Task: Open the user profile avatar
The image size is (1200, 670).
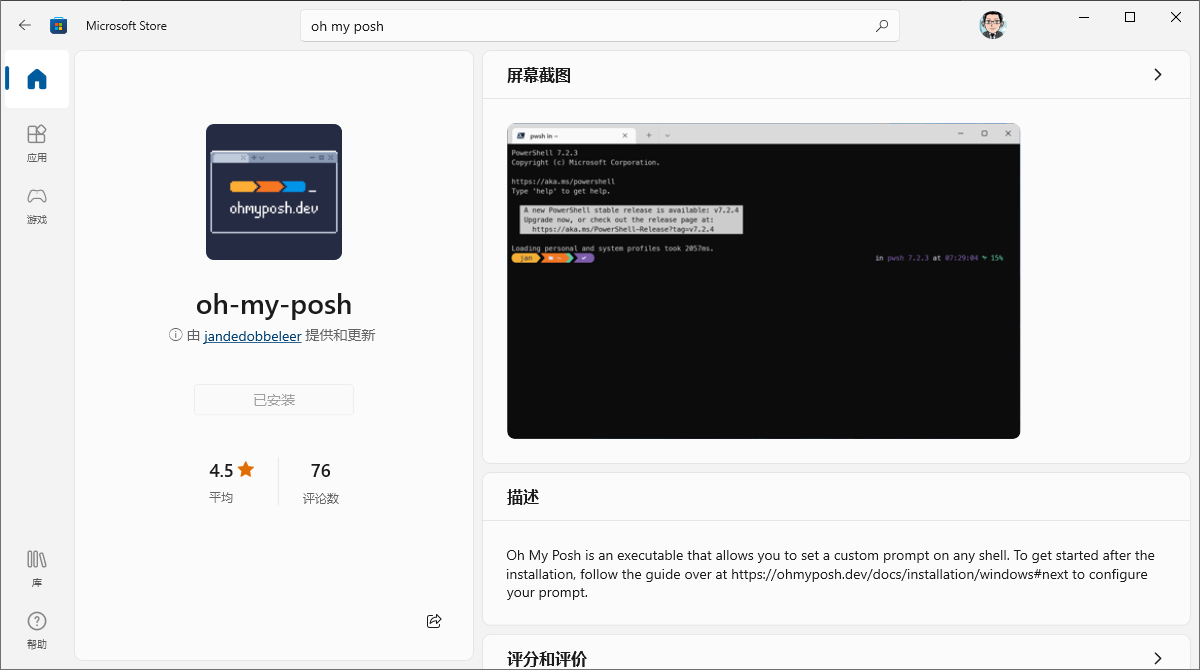Action: coord(991,26)
